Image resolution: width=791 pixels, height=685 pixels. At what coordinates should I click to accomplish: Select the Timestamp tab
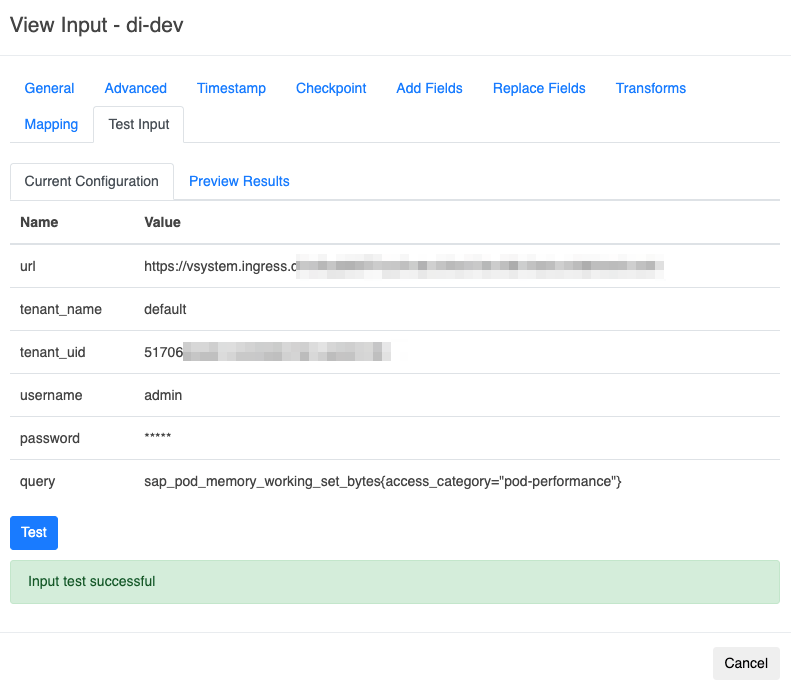pyautogui.click(x=231, y=88)
